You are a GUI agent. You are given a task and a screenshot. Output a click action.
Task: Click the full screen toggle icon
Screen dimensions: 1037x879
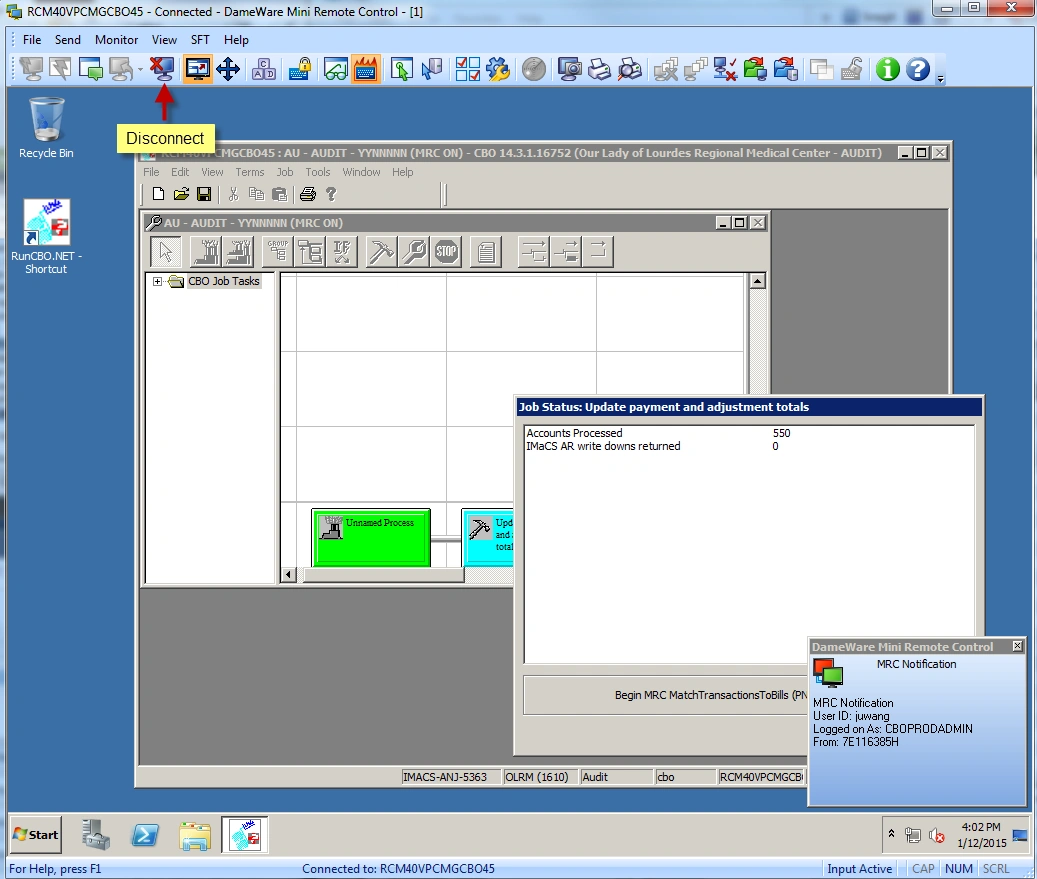point(198,69)
